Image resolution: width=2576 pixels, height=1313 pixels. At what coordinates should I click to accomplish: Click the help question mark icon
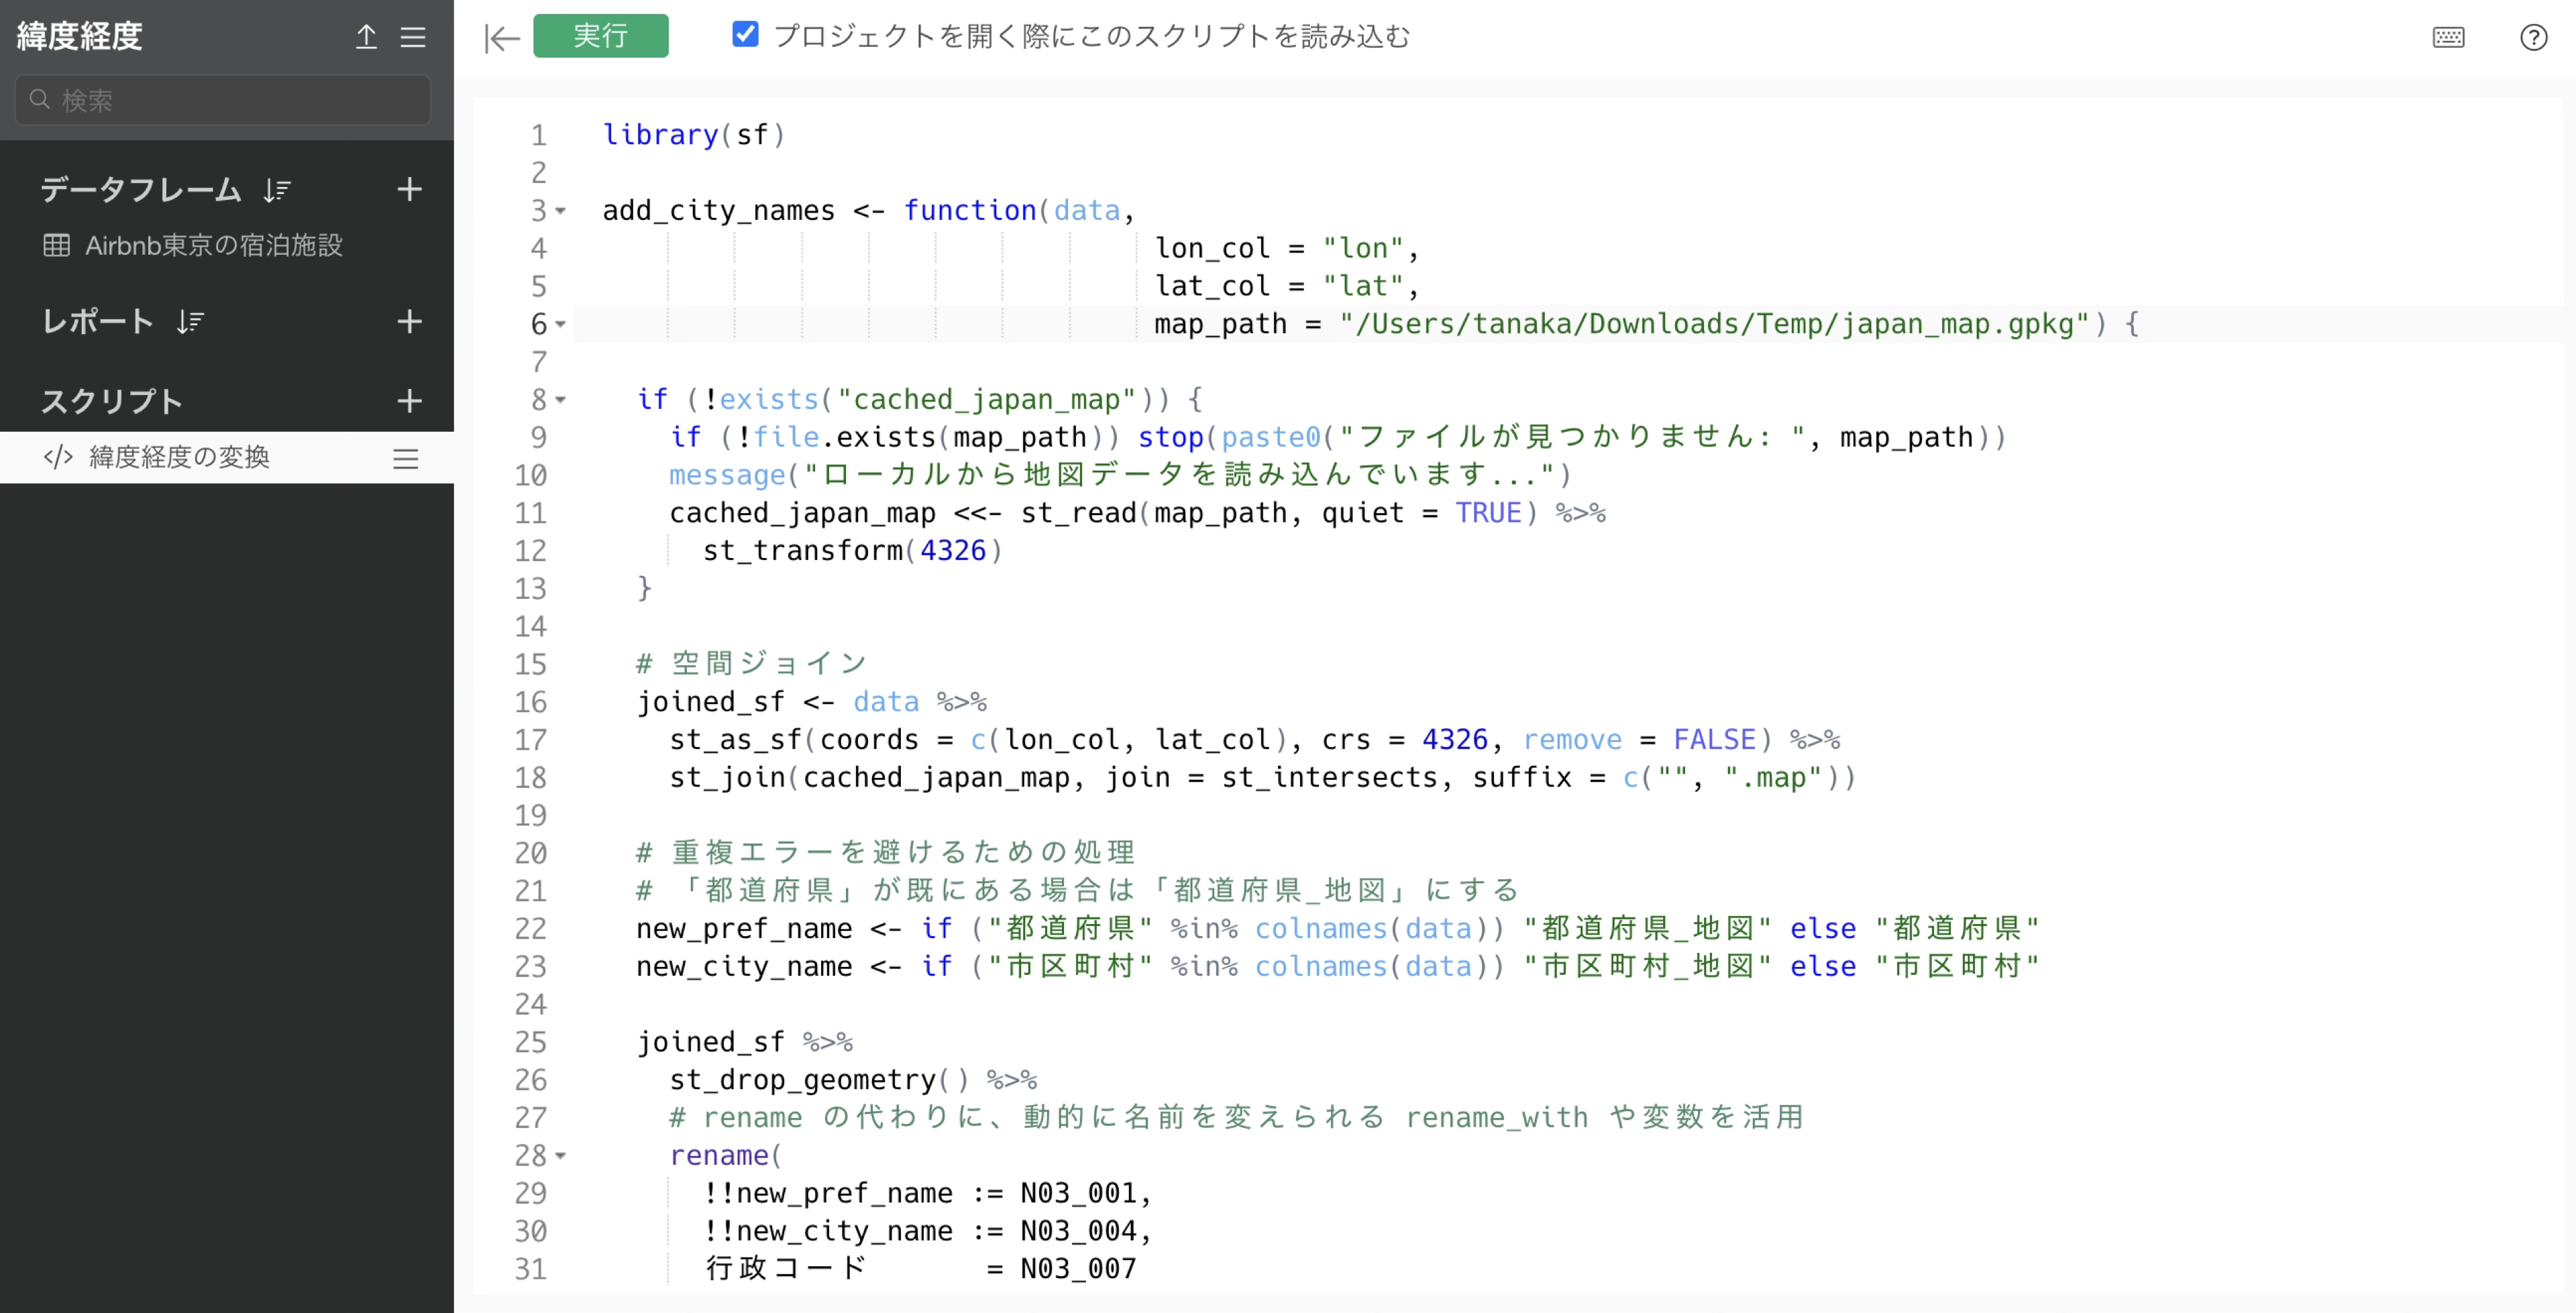point(2533,37)
